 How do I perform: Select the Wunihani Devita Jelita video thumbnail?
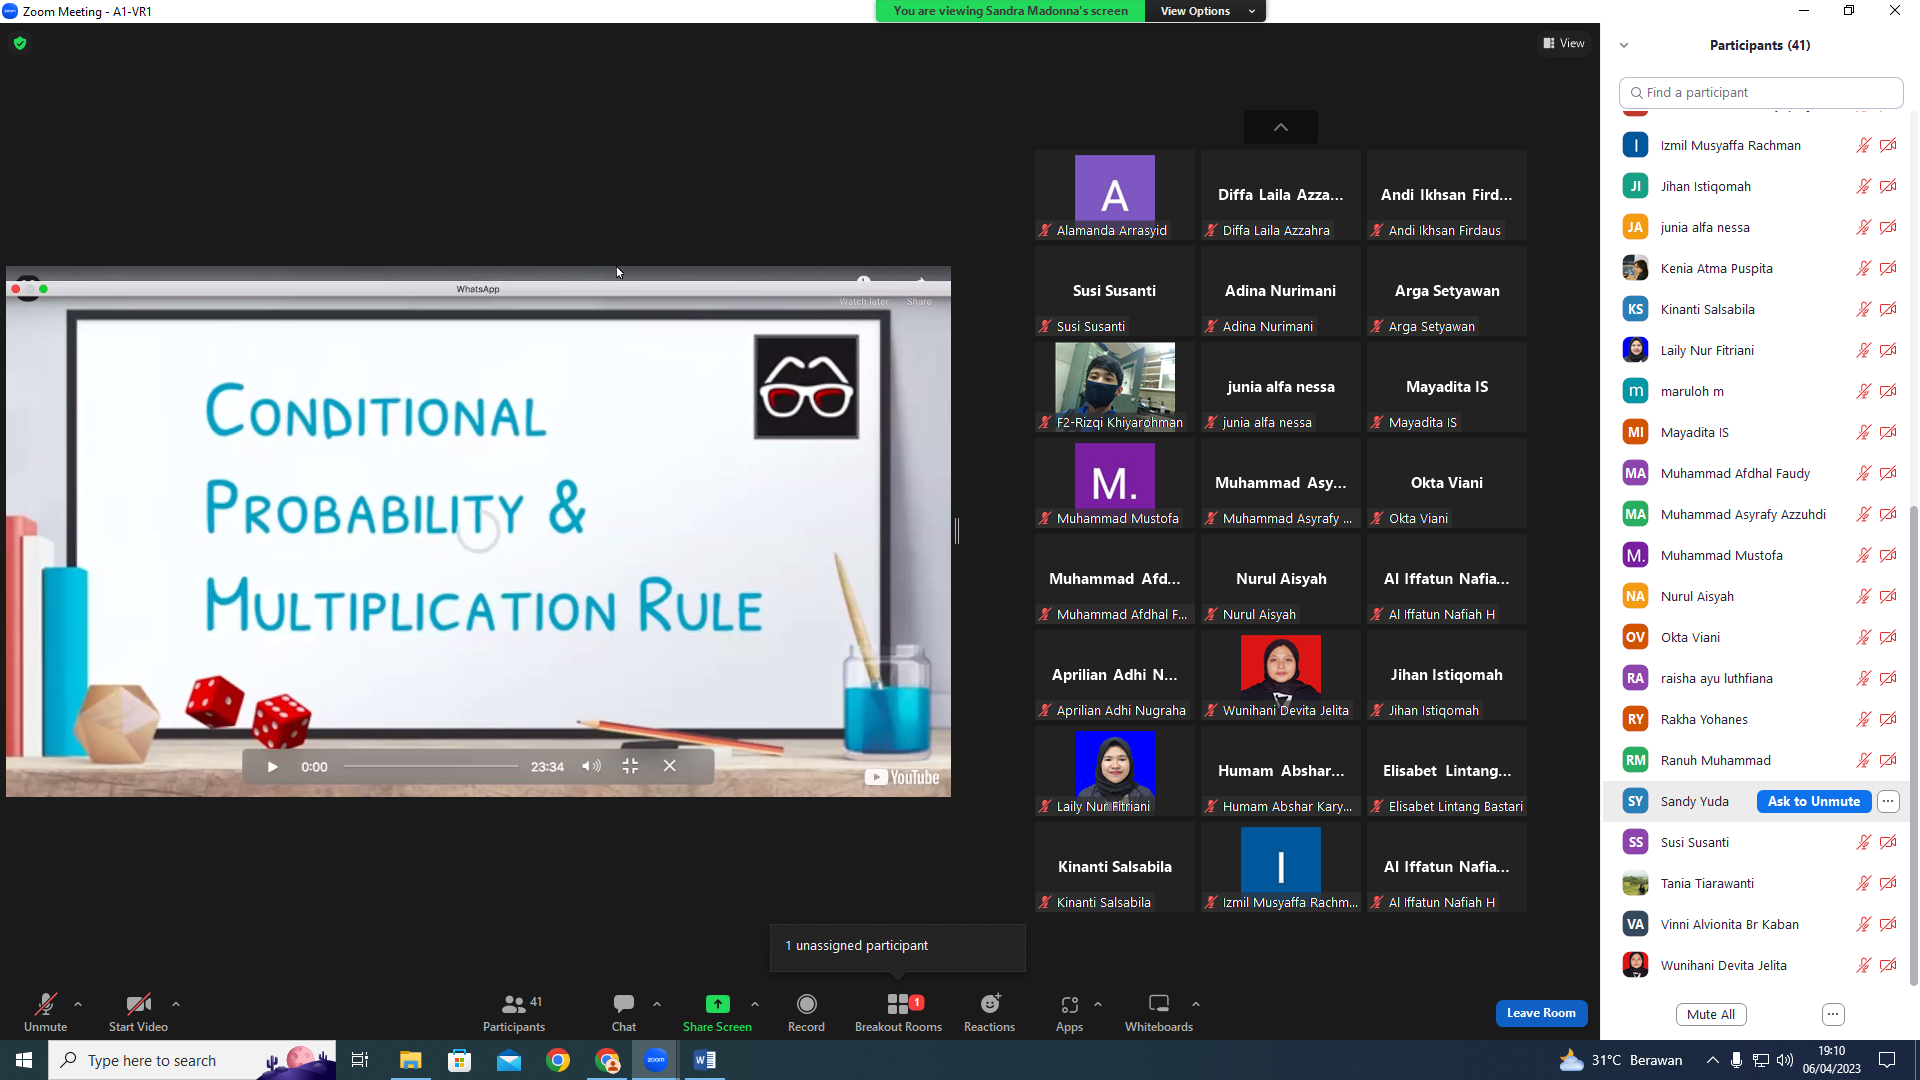(1281, 676)
